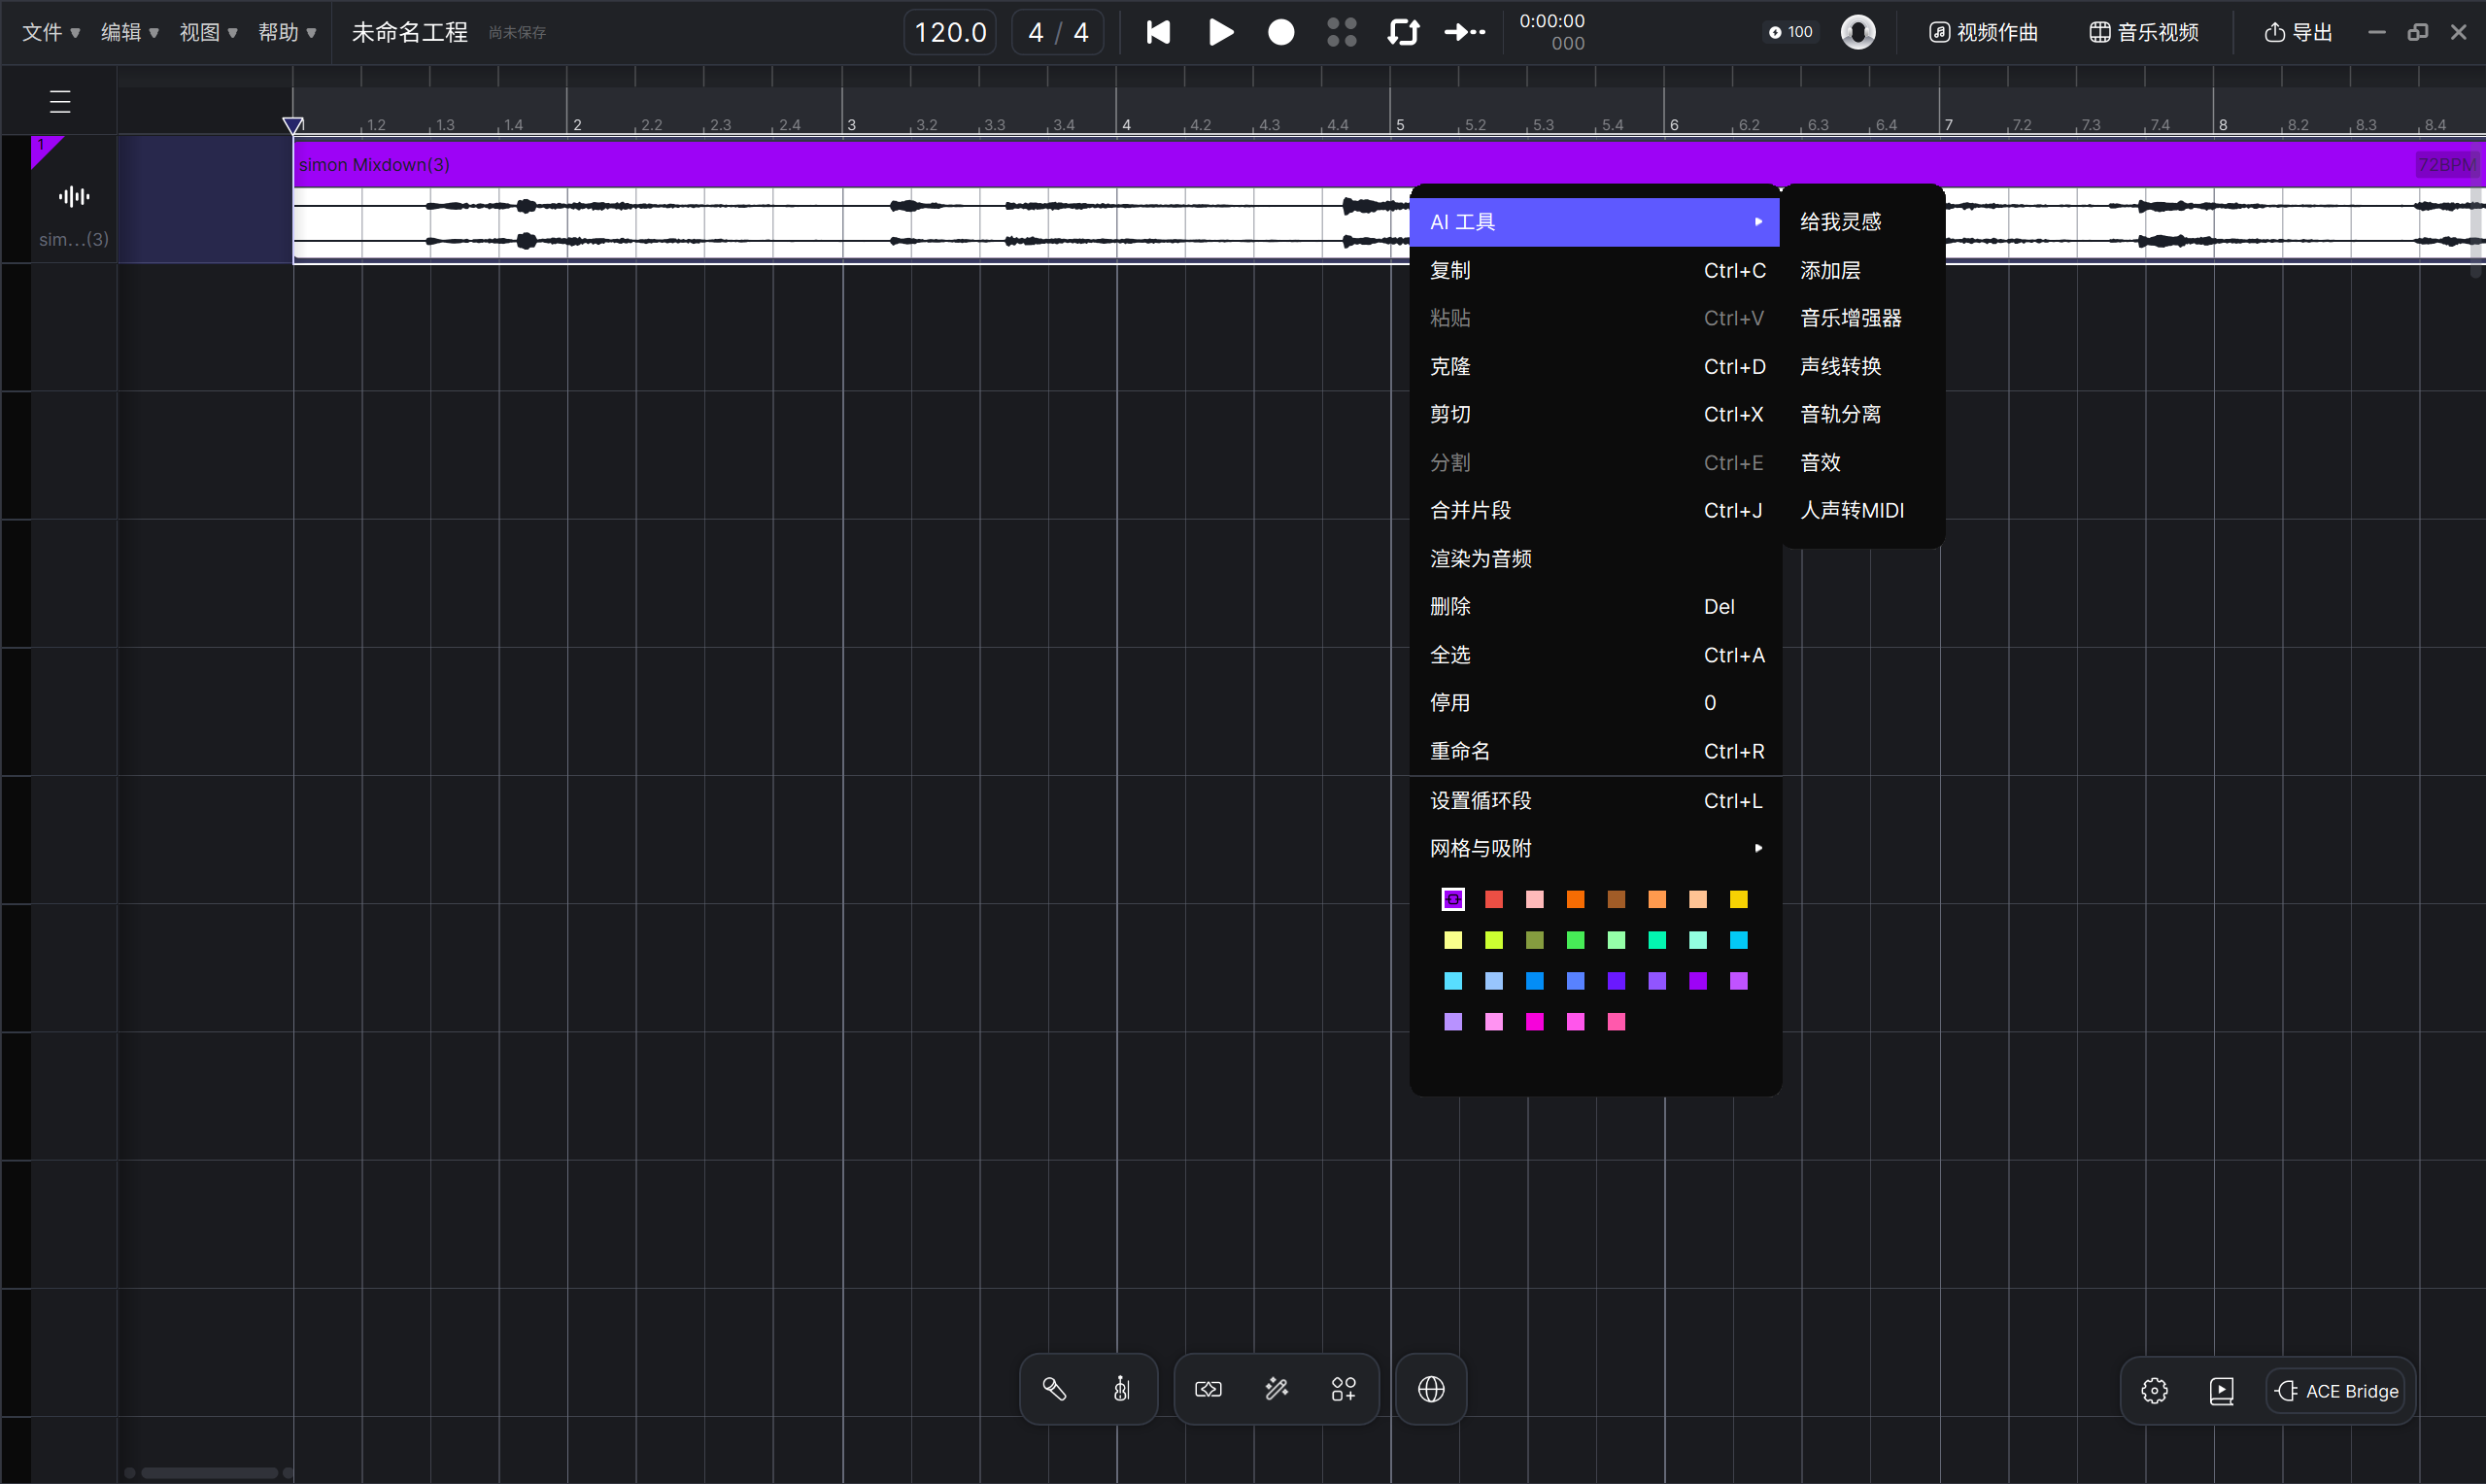The height and width of the screenshot is (1484, 2486).
Task: Open the 帮助 menu
Action: click(x=287, y=32)
